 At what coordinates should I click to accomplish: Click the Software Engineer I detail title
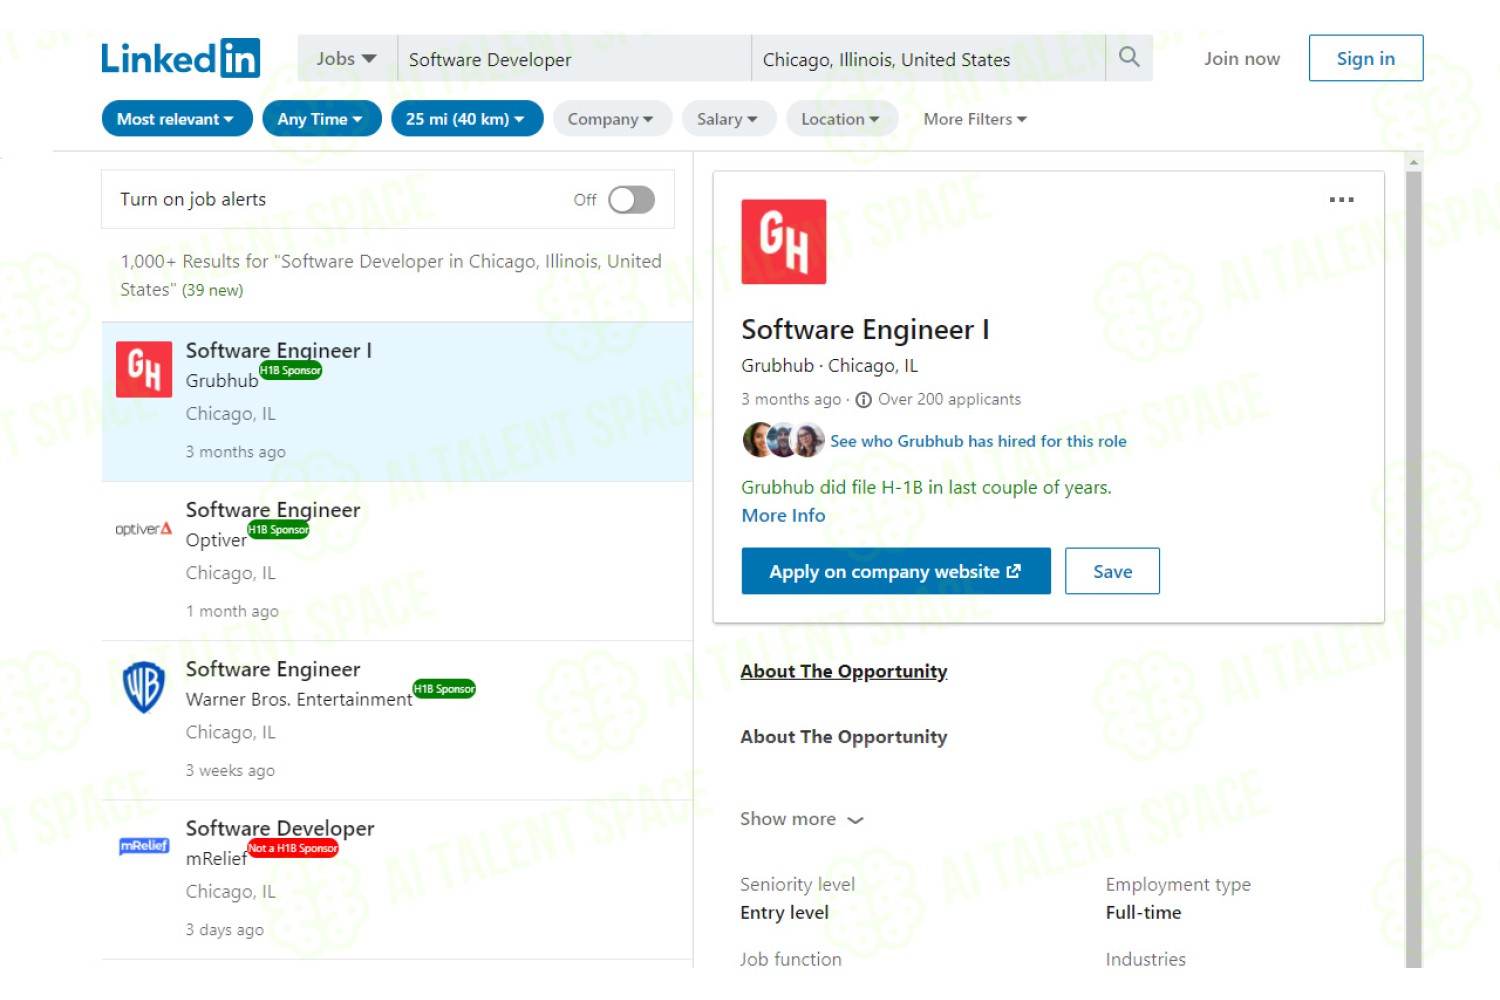point(865,329)
